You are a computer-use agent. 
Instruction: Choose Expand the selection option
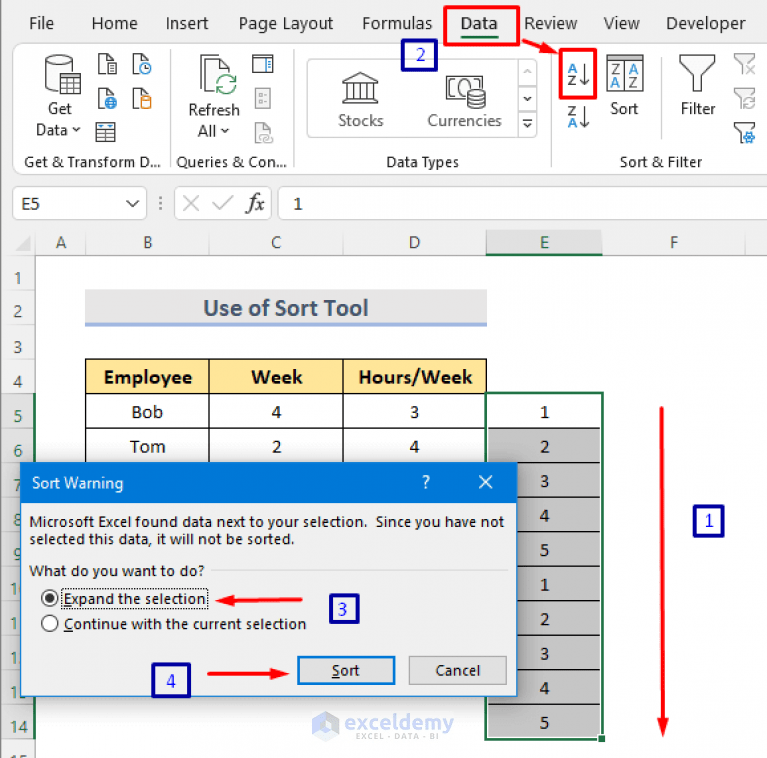click(x=125, y=599)
